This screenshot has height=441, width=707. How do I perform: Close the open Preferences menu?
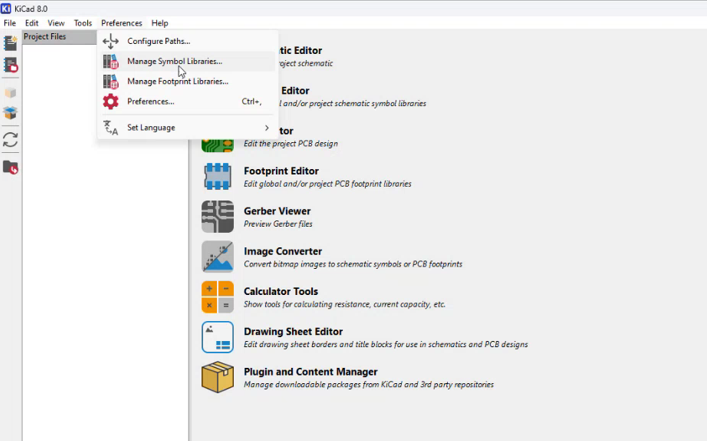click(121, 23)
